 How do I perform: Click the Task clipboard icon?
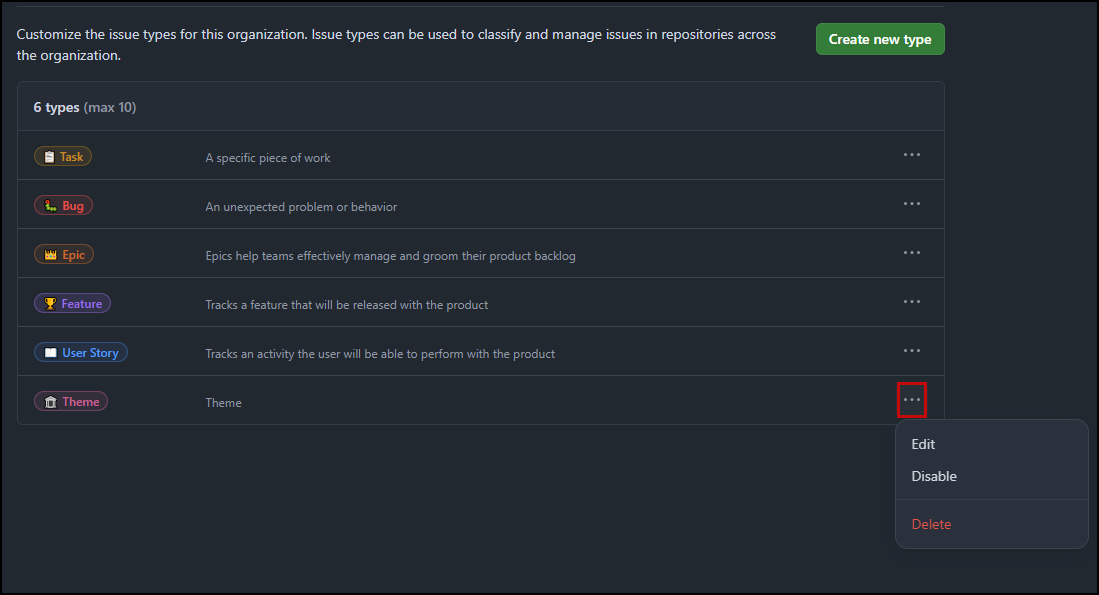[49, 157]
